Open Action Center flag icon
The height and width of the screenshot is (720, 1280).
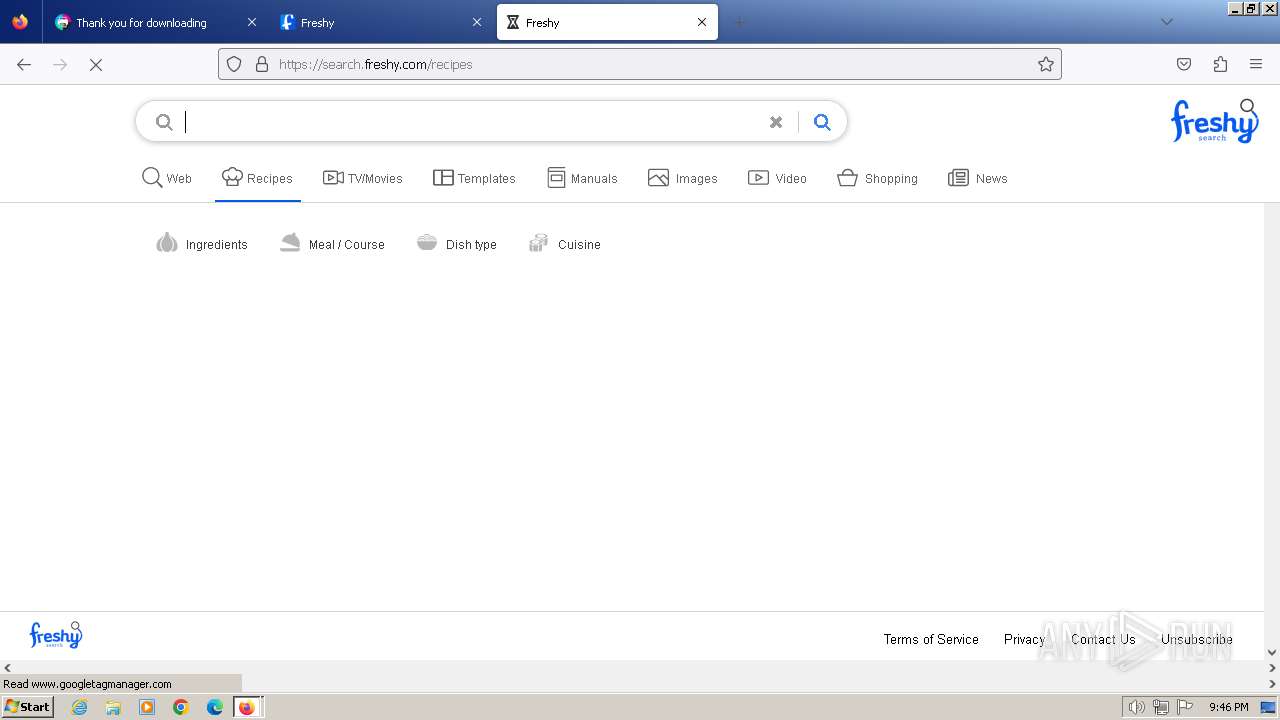pos(1185,707)
